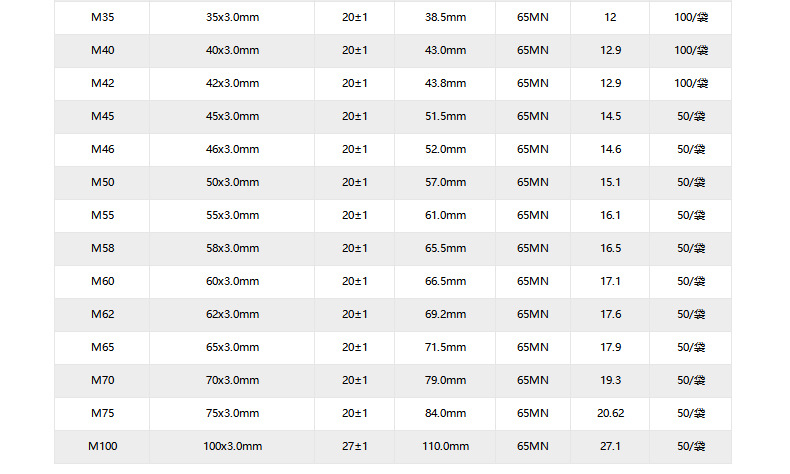Image resolution: width=790 pixels, height=474 pixels.
Task: Select the 16.5 value cell
Action: [x=610, y=248]
